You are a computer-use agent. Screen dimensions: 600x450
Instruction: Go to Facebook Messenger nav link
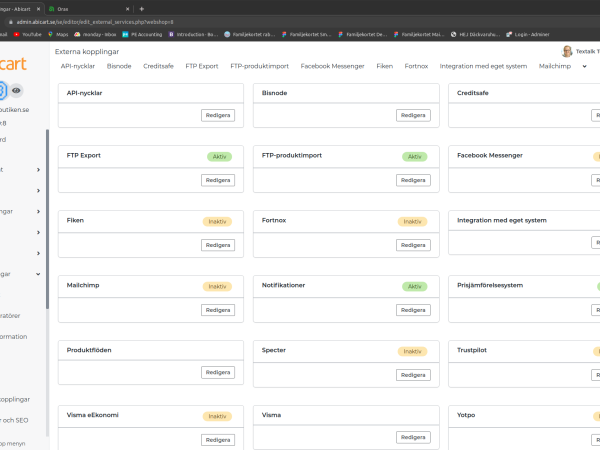point(333,66)
